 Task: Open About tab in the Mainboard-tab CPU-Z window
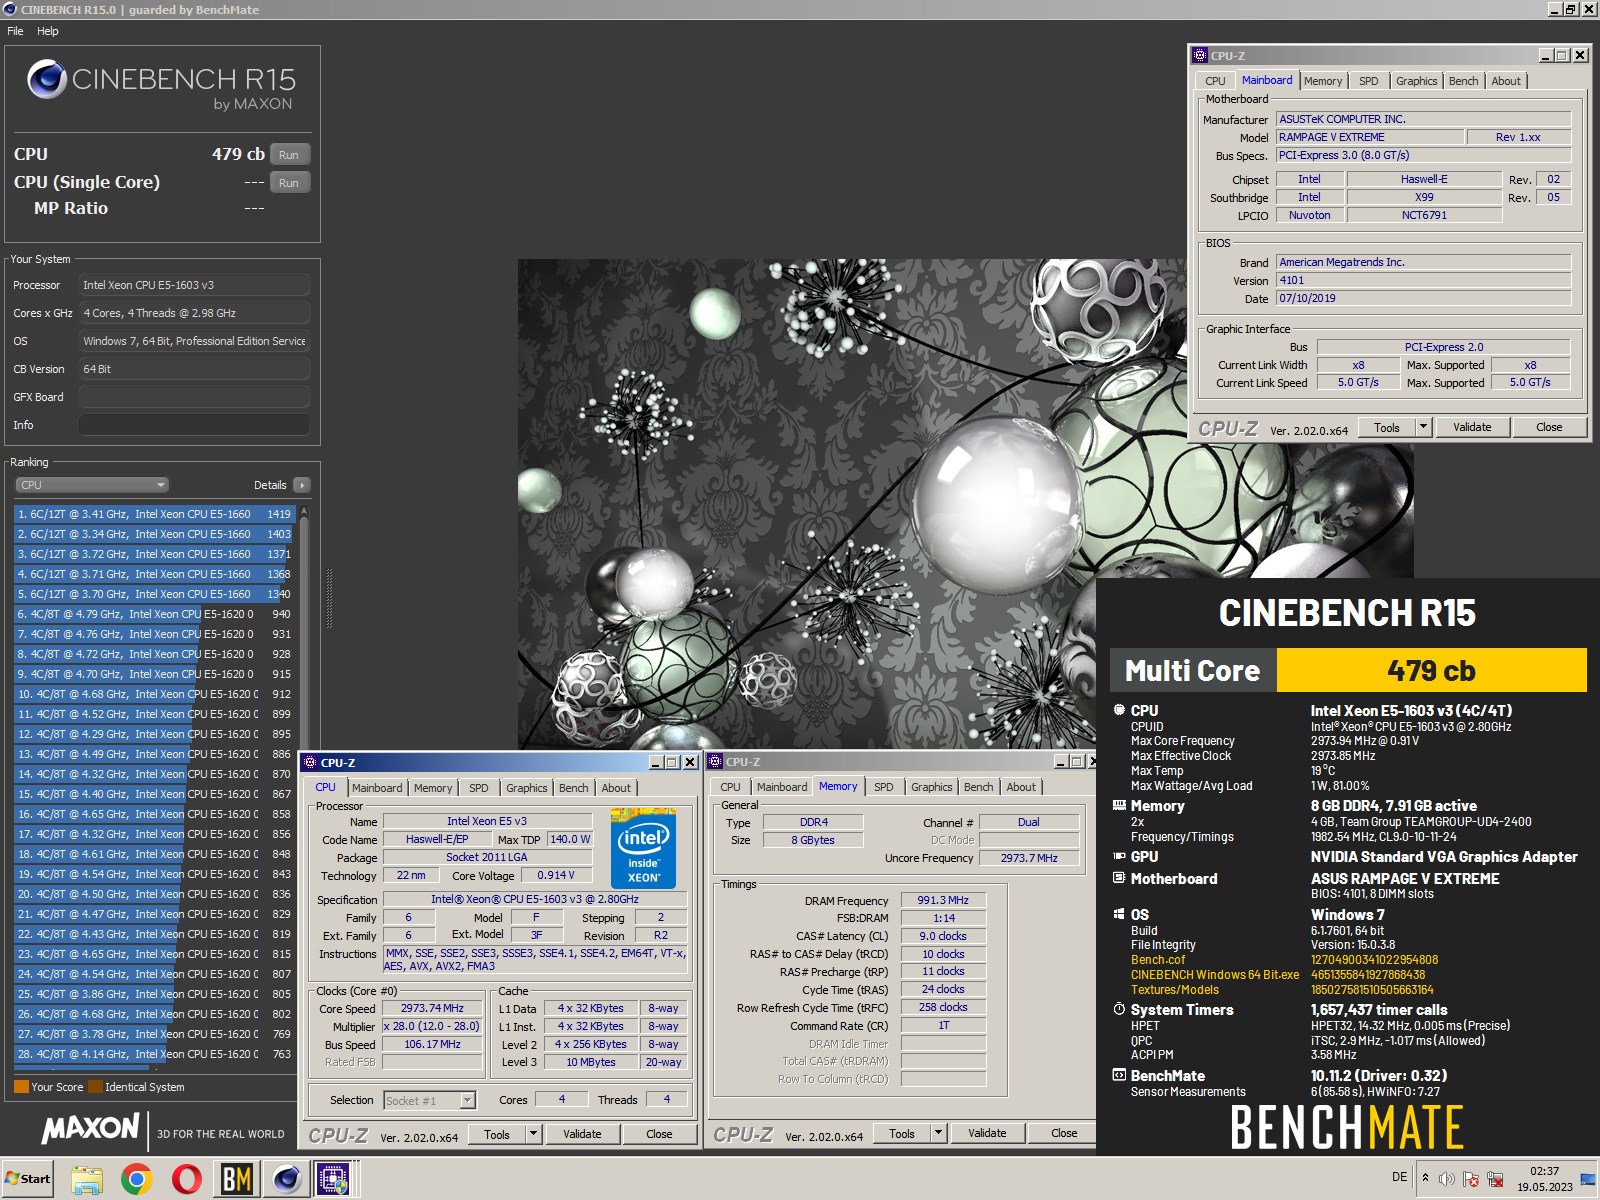pos(1506,81)
